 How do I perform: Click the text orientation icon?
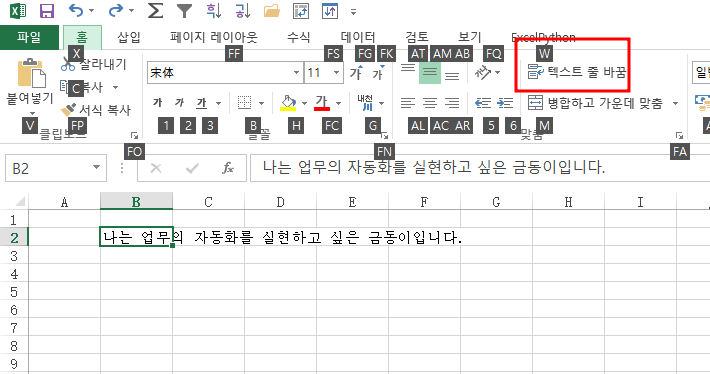point(483,72)
